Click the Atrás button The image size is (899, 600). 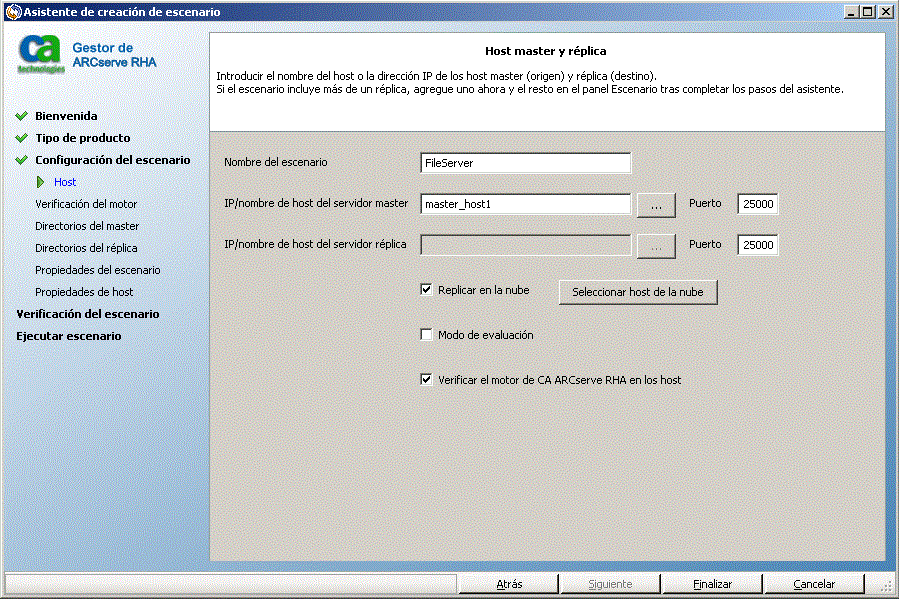coord(509,583)
